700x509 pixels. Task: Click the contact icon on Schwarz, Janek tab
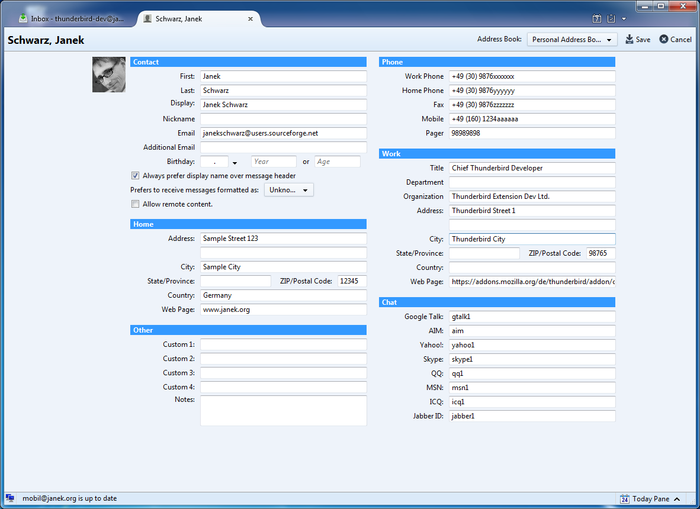click(147, 18)
